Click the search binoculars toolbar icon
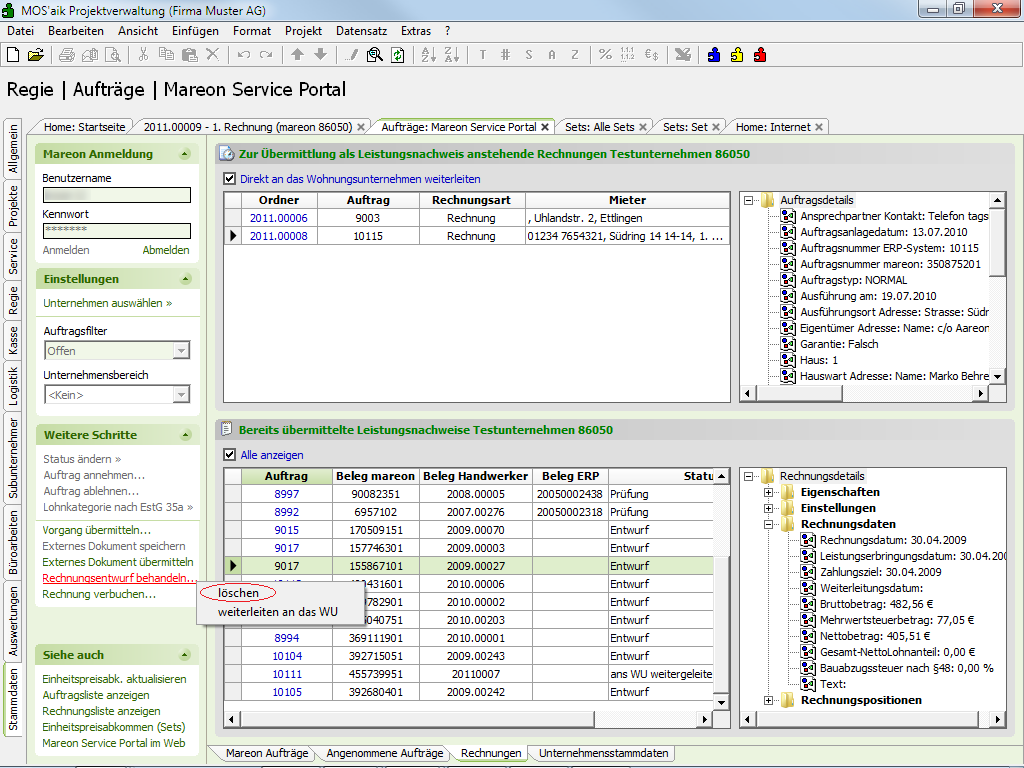Screen dimensions: 1024x768 coord(374,55)
